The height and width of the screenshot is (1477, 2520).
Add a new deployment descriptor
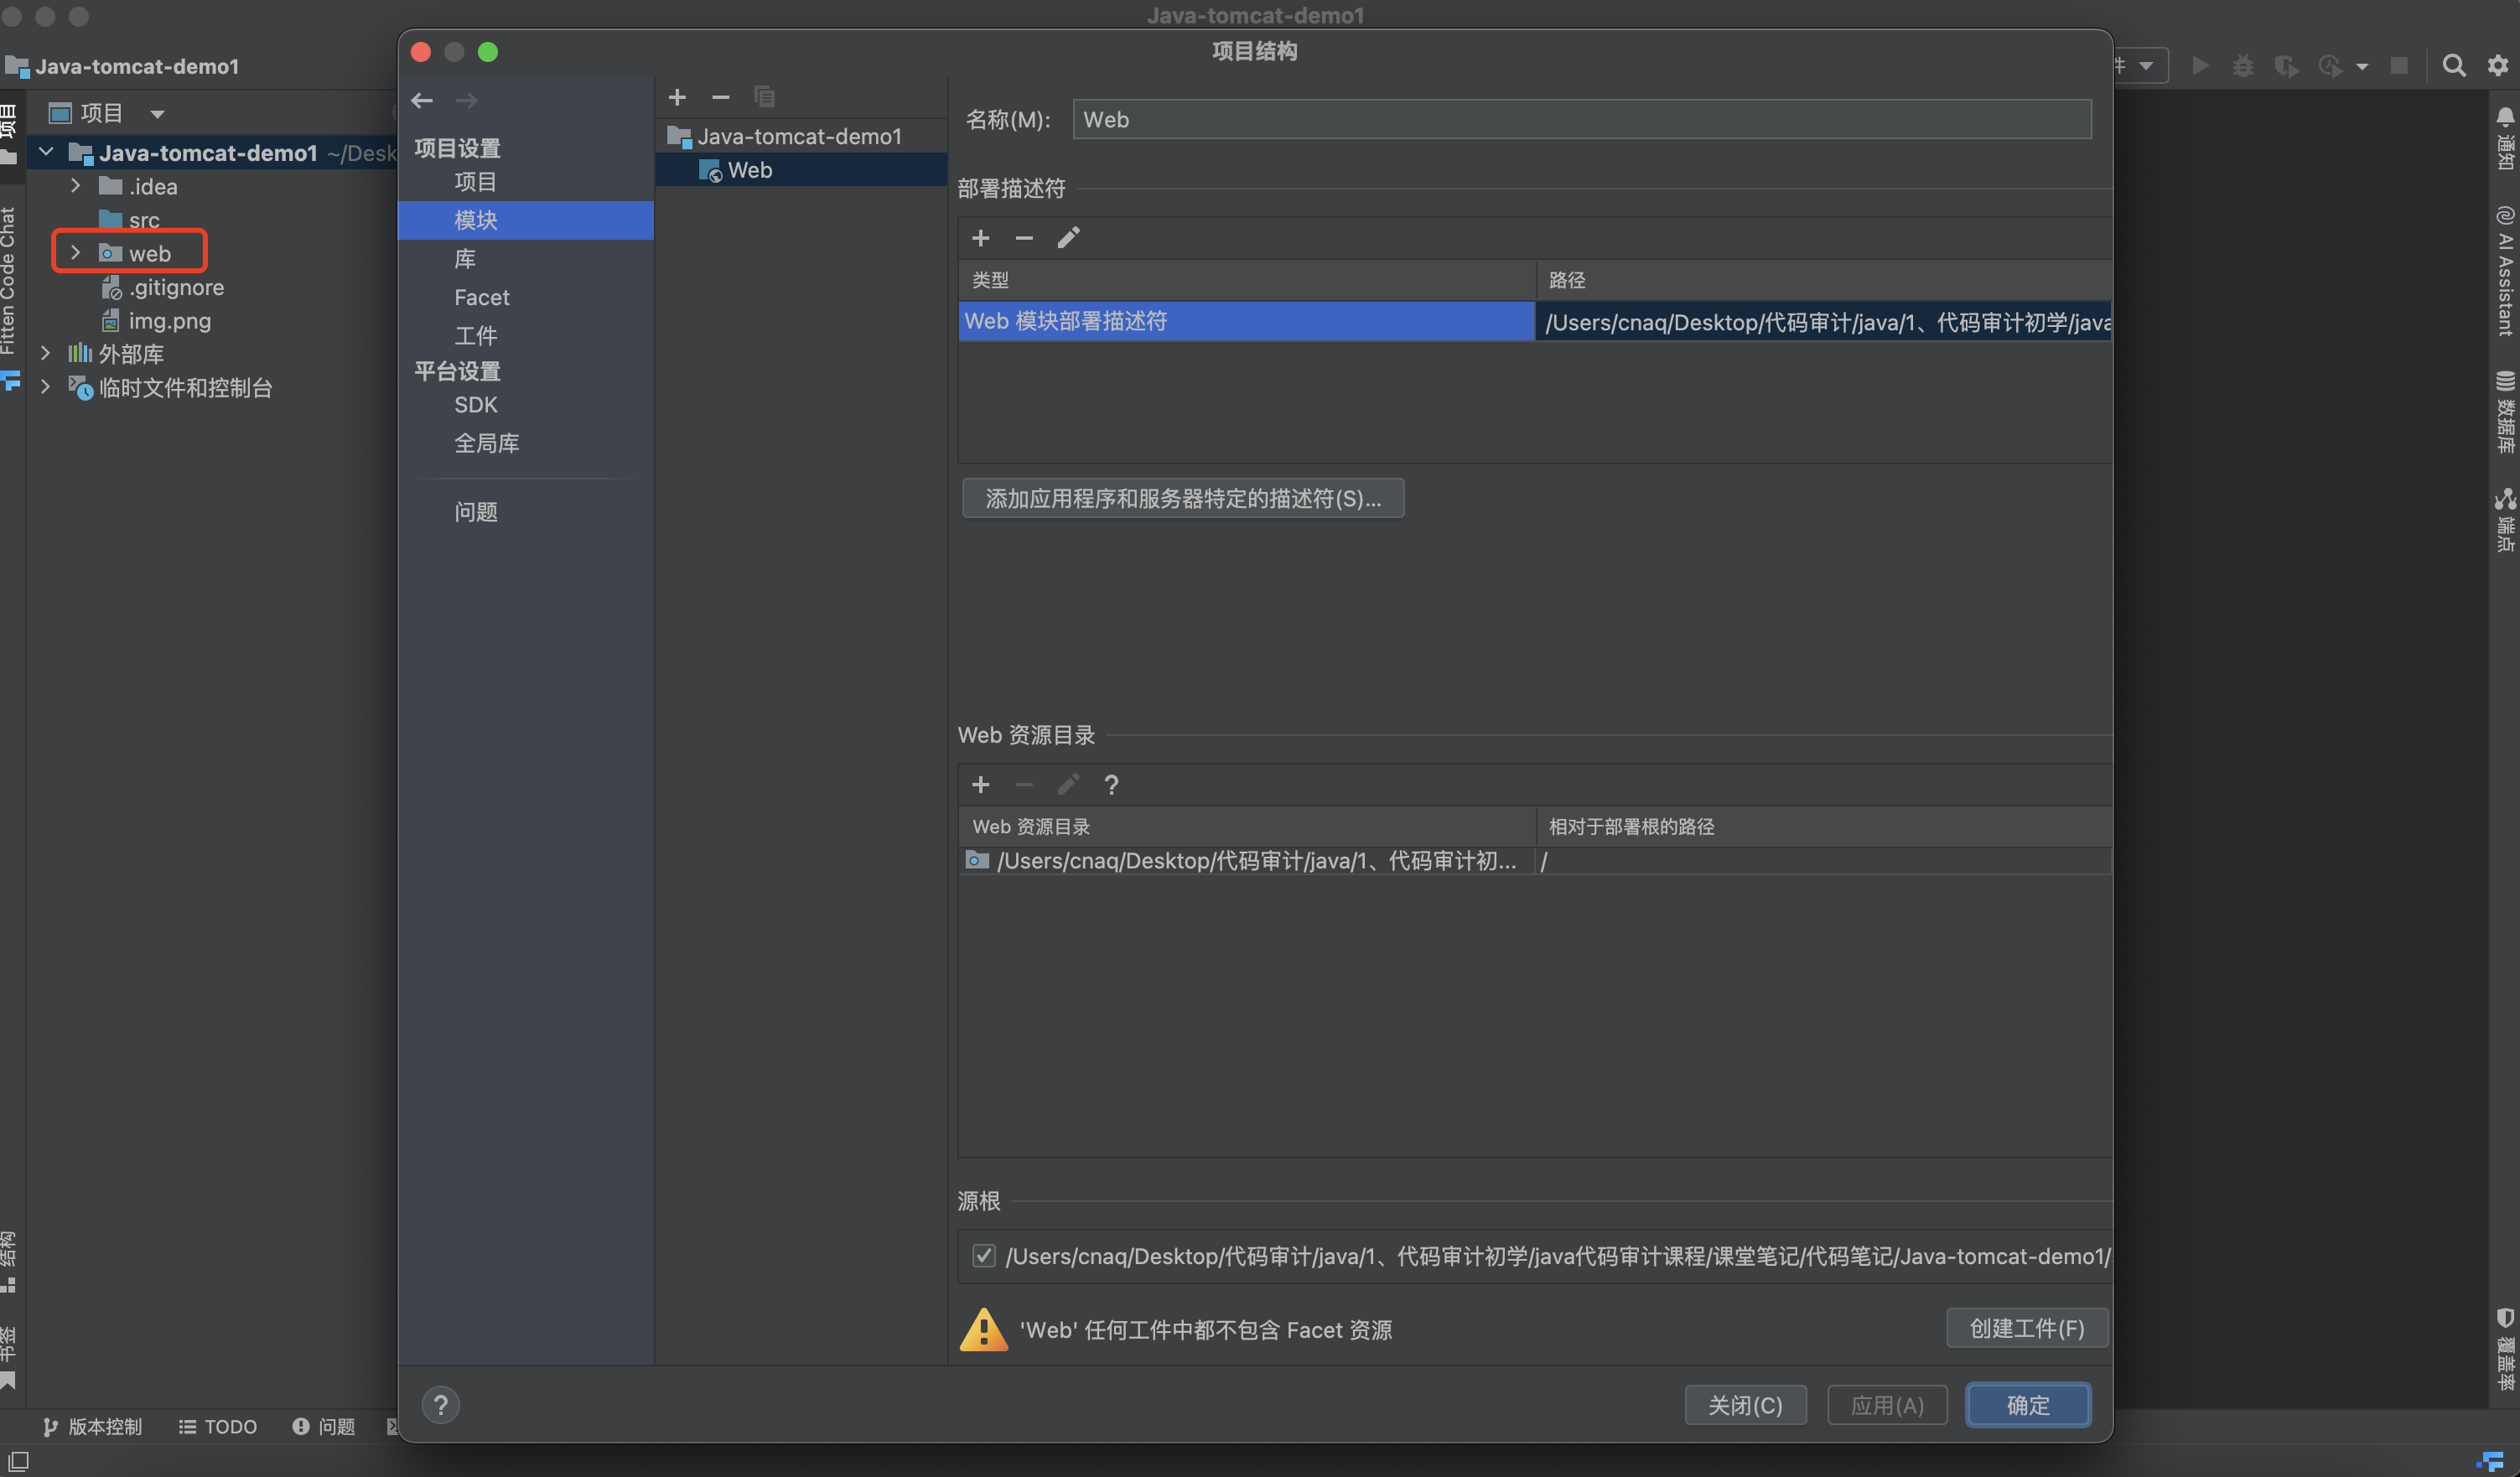point(980,238)
